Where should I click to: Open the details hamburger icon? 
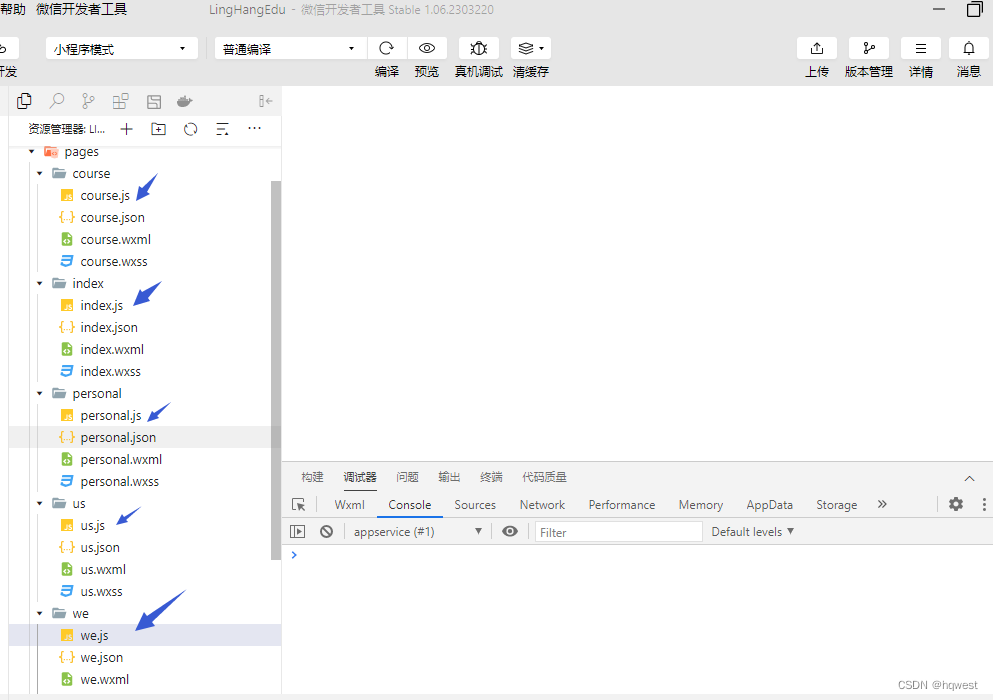coord(921,48)
